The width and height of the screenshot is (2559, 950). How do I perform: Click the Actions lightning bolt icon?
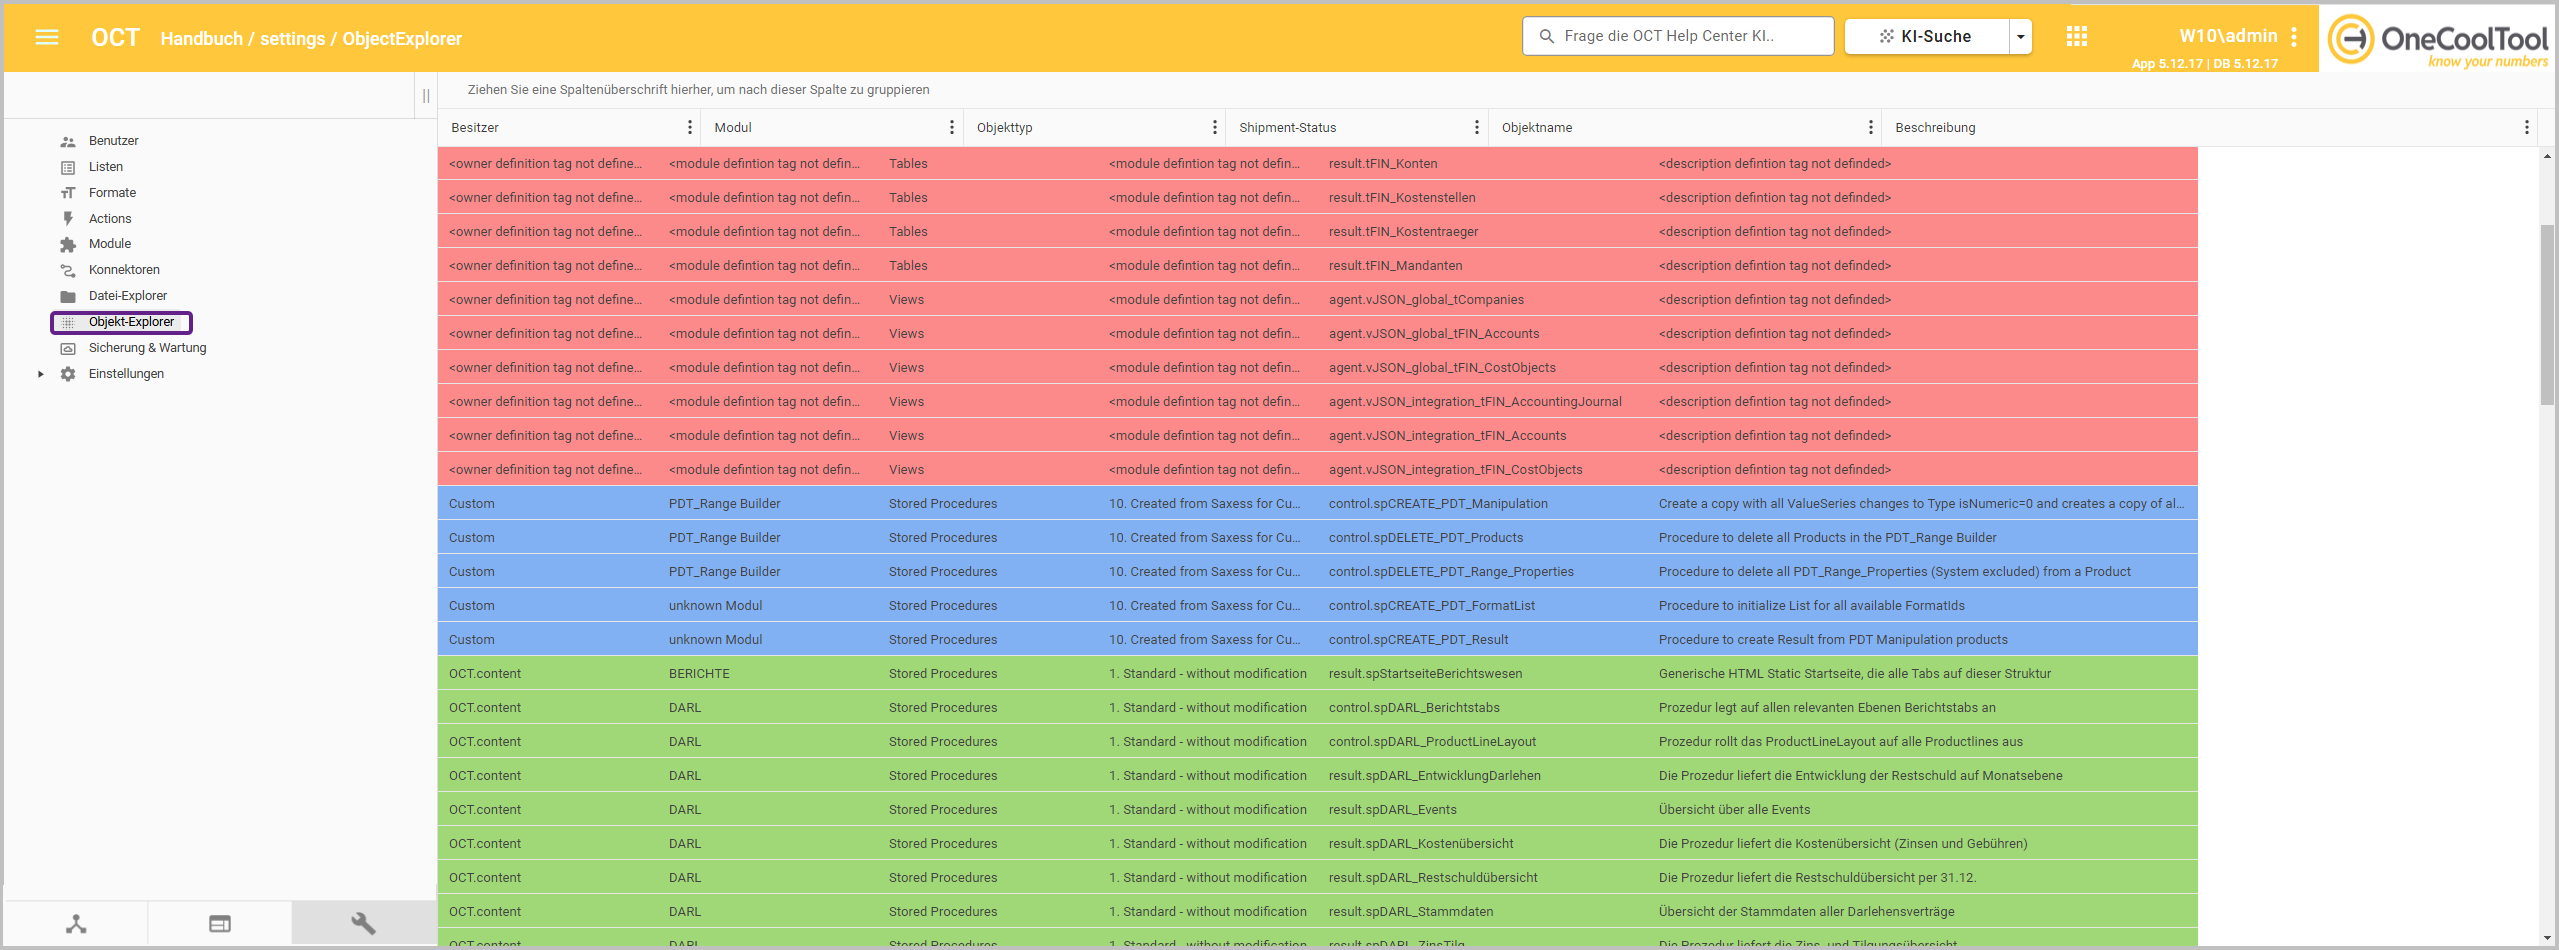pos(68,219)
